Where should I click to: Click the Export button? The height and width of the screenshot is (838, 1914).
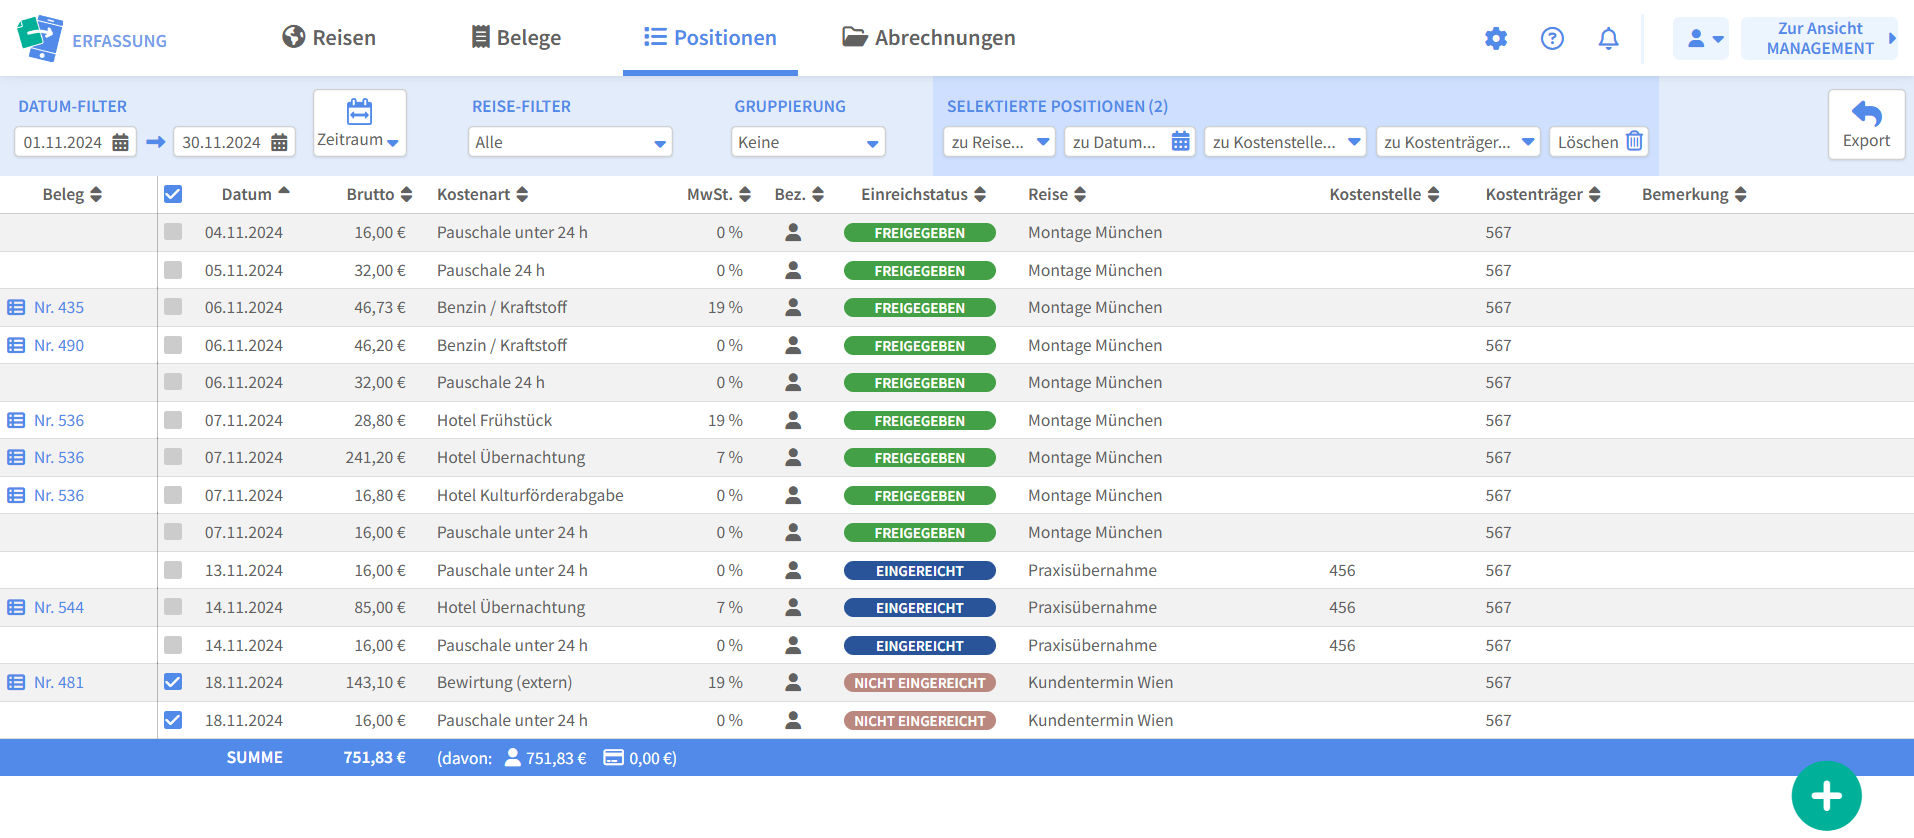coord(1866,124)
